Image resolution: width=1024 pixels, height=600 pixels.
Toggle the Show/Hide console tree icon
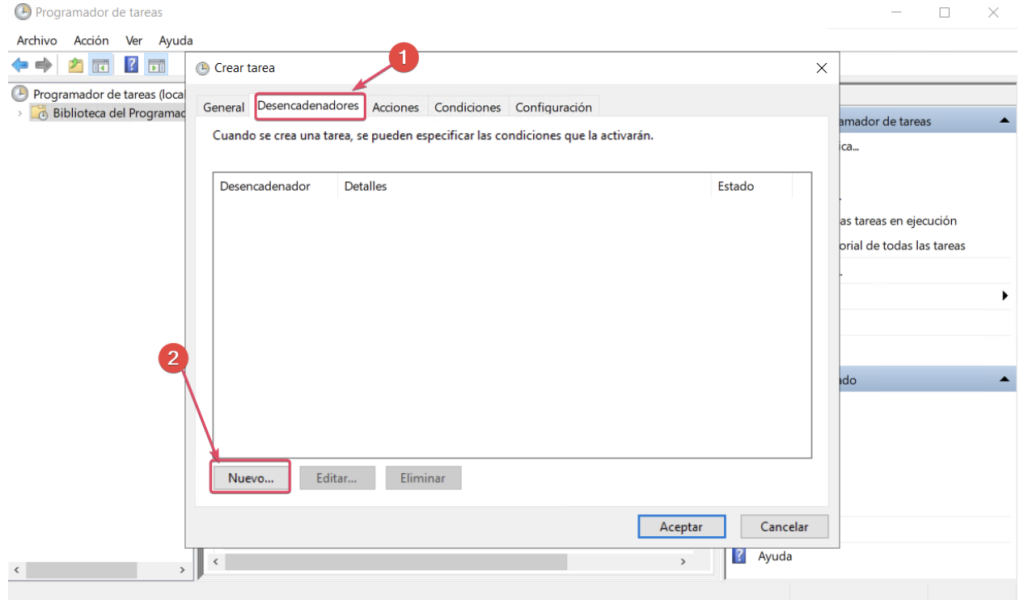[x=100, y=65]
